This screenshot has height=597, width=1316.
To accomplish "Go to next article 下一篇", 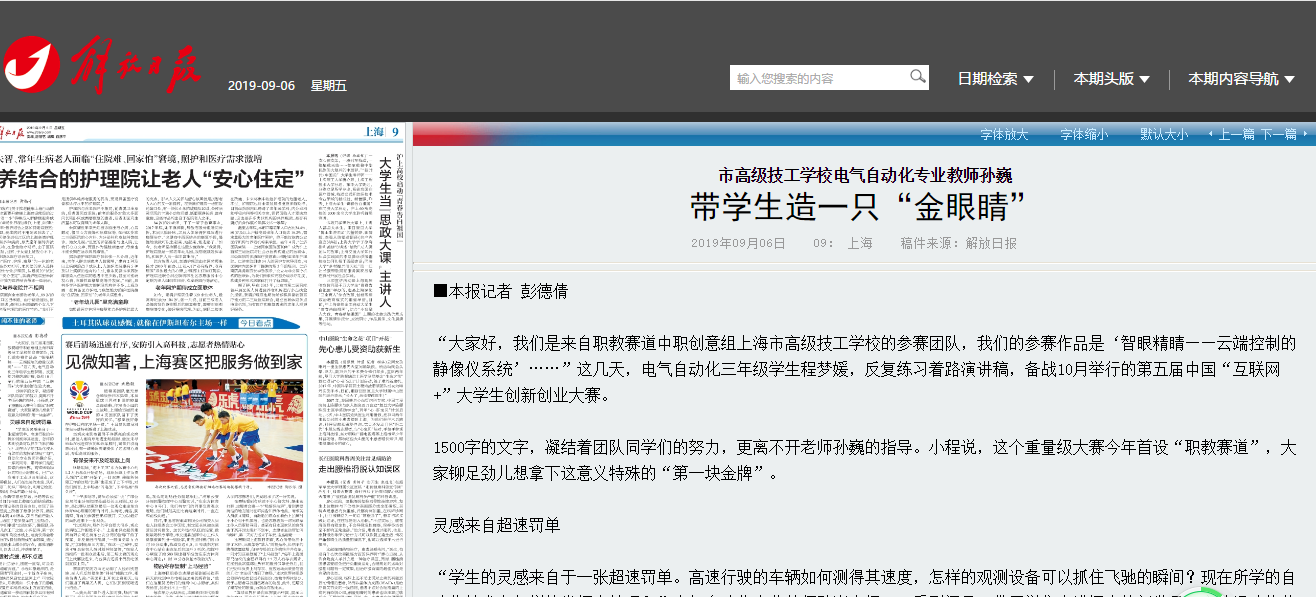I will [x=1278, y=134].
